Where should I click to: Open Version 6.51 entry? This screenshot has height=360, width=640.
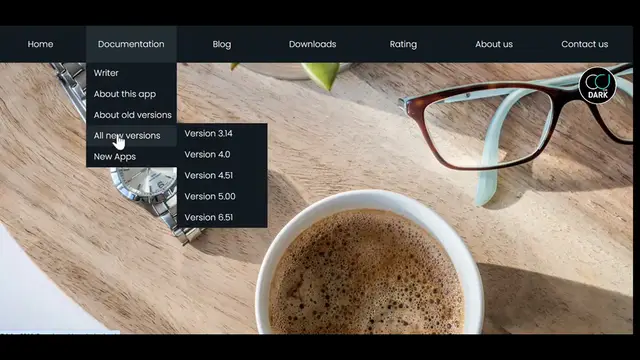click(x=222, y=217)
